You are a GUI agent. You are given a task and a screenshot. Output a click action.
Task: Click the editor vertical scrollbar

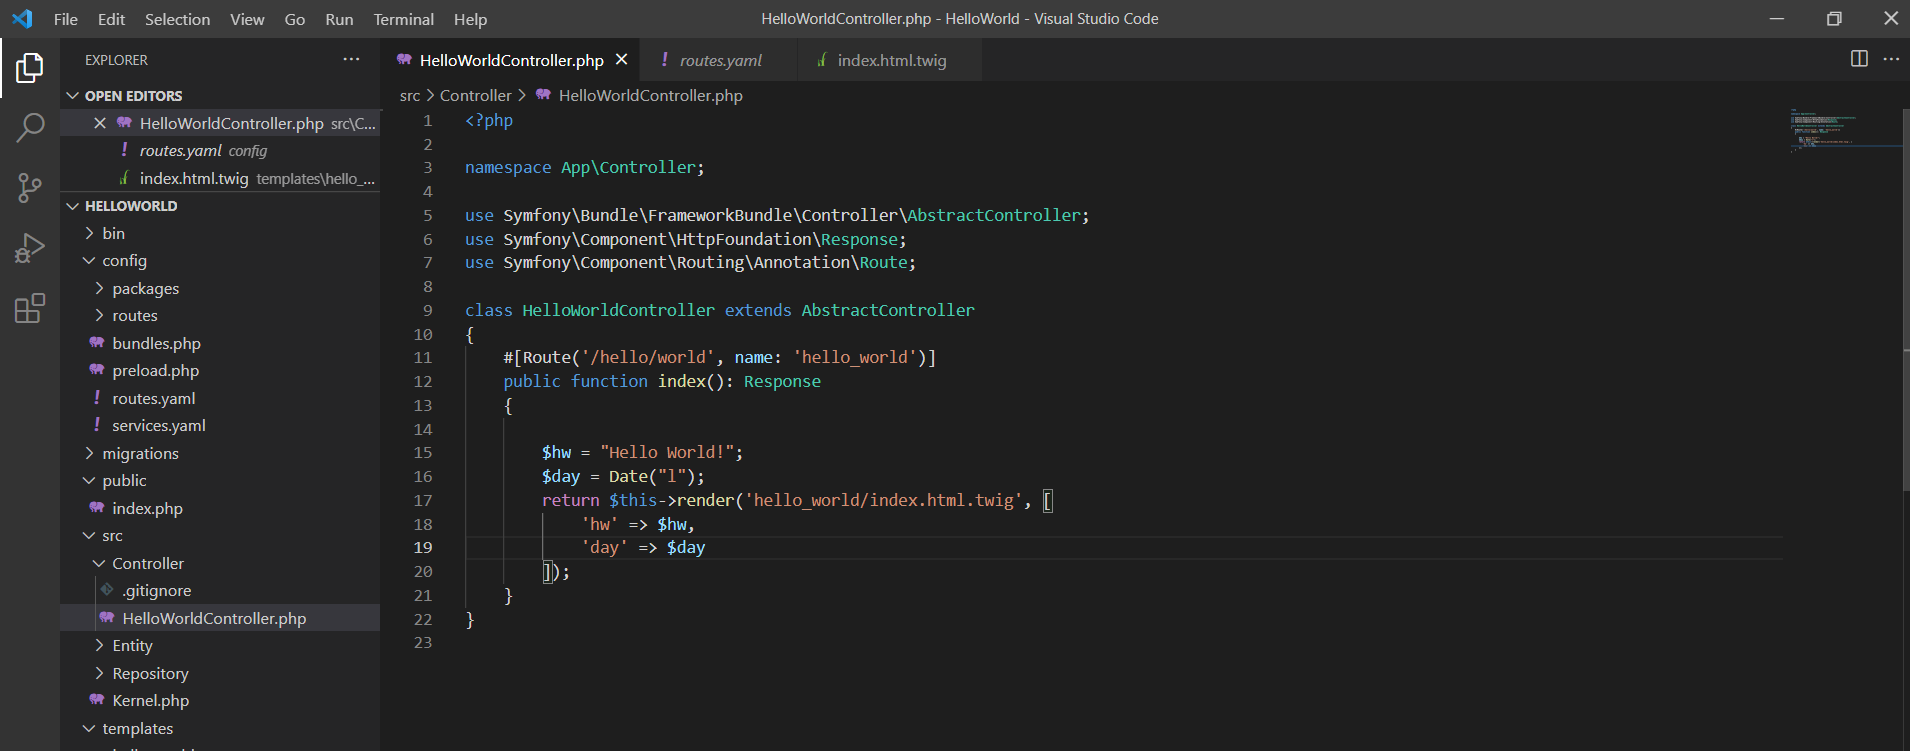click(x=1905, y=300)
